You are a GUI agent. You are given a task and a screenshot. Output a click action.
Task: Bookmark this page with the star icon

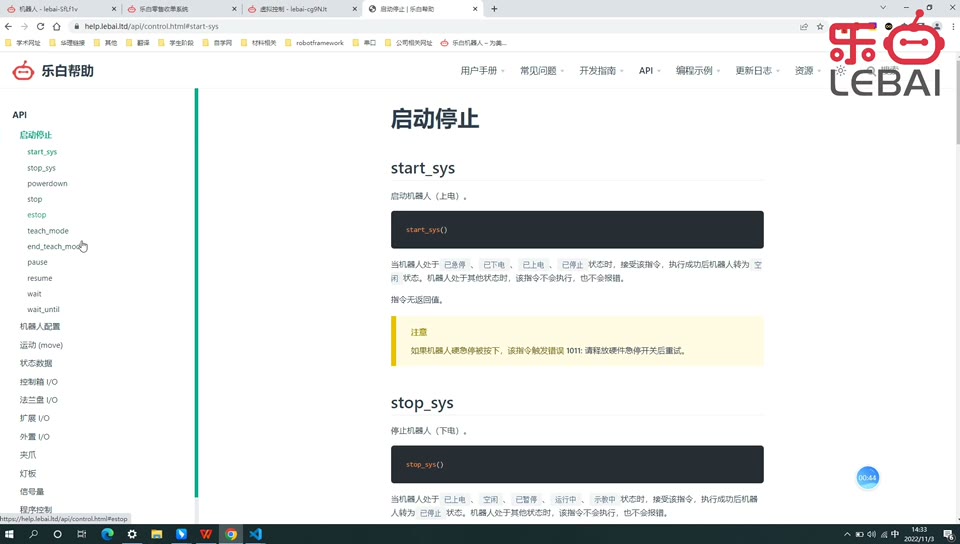tap(820, 26)
